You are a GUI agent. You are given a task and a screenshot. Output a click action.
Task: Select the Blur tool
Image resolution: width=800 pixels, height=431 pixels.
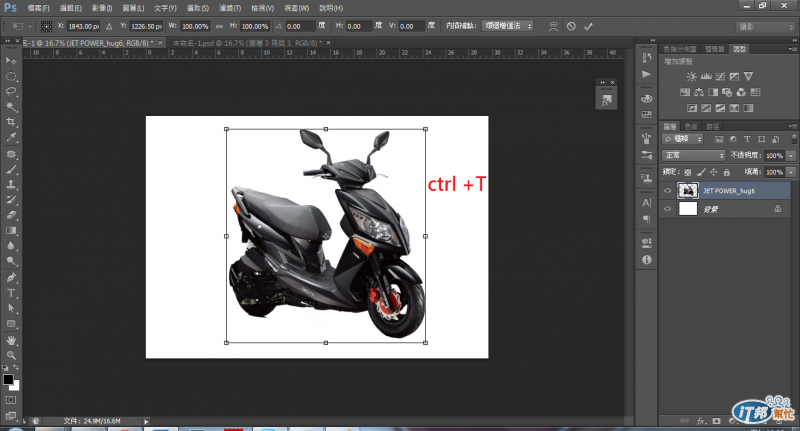[x=11, y=246]
